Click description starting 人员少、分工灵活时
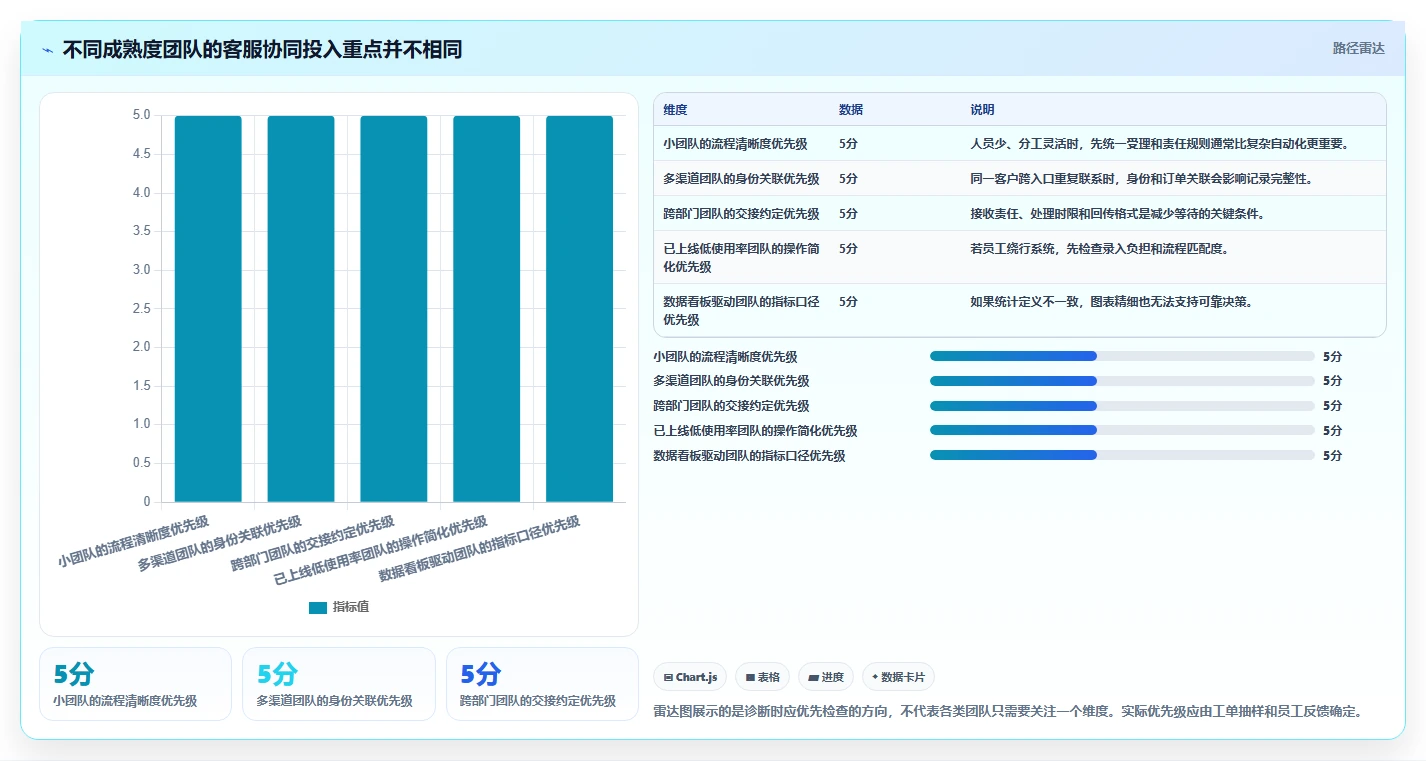Screen dimensions: 1426x761 tap(1160, 144)
